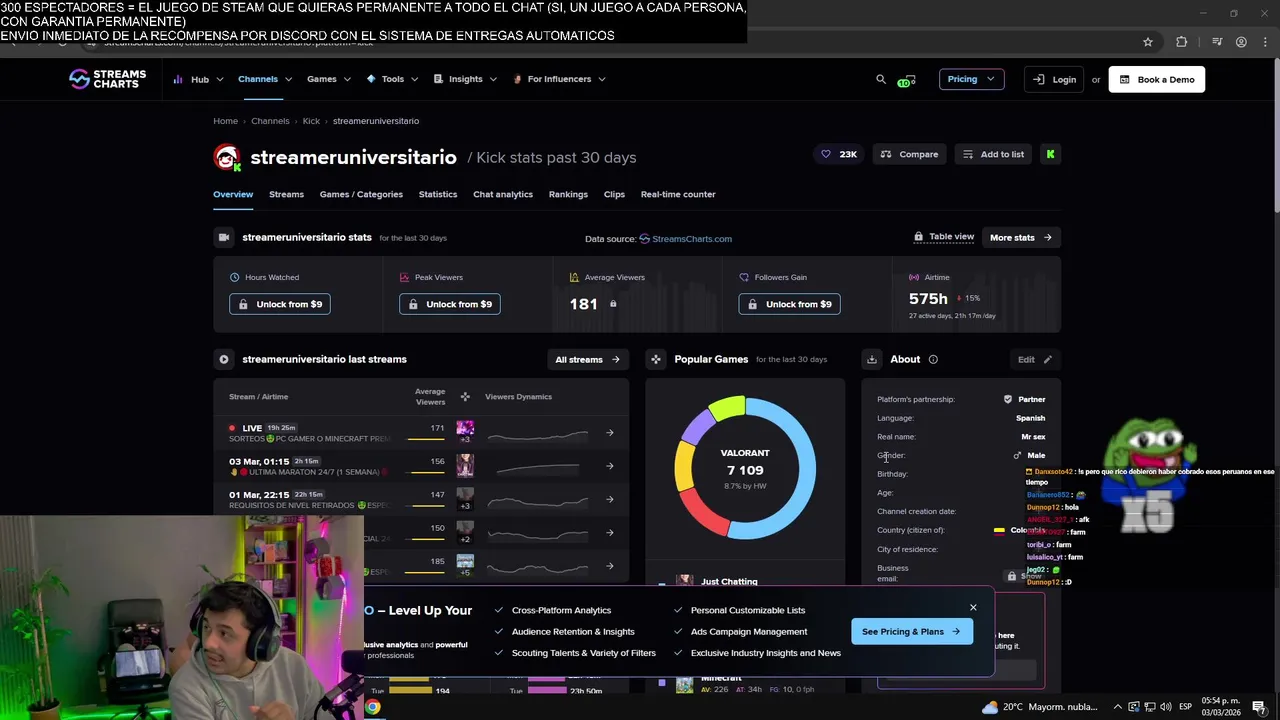Click the All streams button
The image size is (1280, 720).
(x=588, y=359)
